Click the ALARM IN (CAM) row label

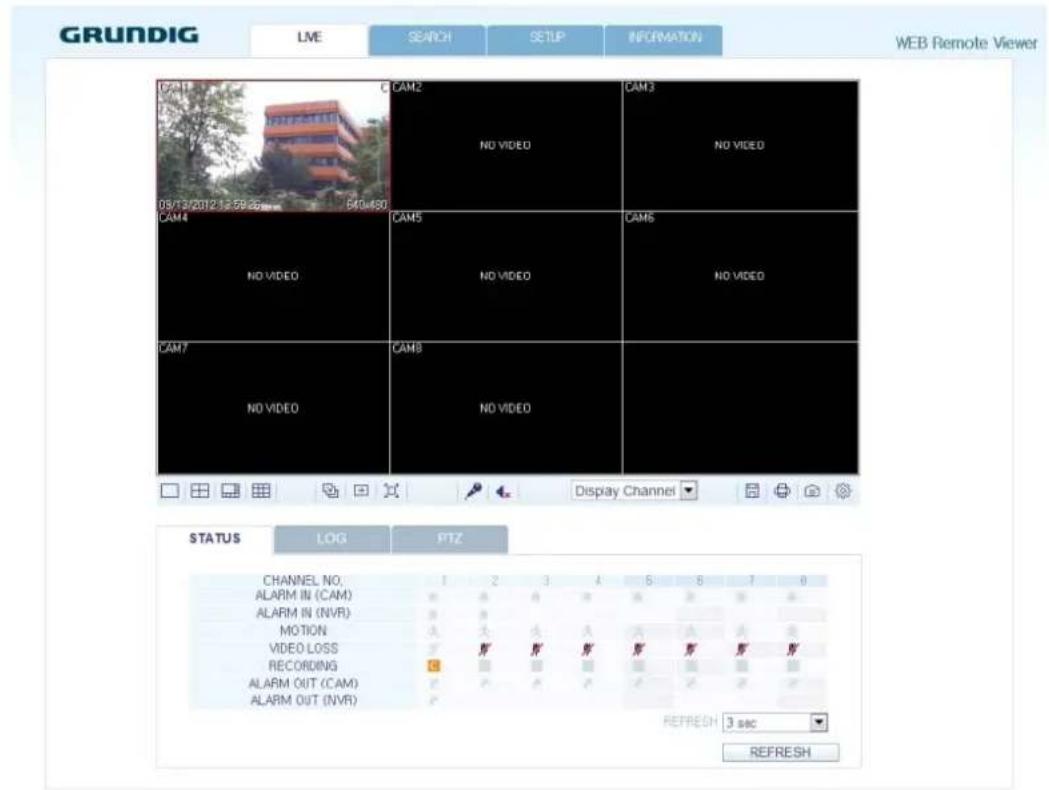click(x=303, y=595)
